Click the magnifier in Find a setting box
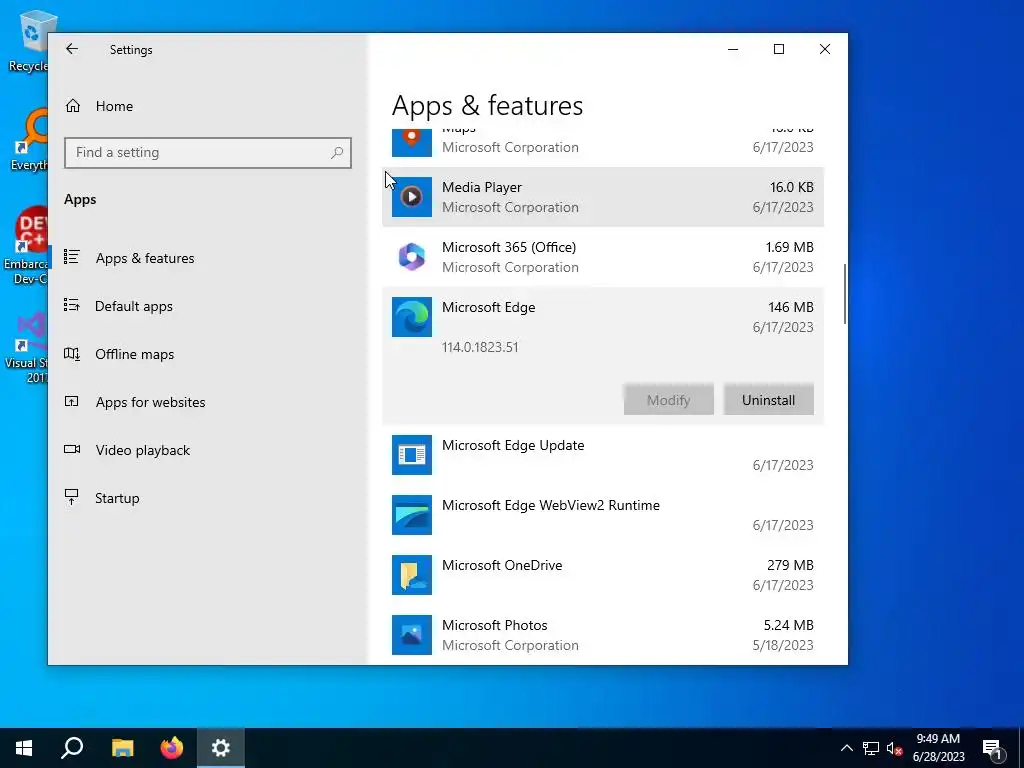Screen dimensions: 1024x768 tap(337, 153)
